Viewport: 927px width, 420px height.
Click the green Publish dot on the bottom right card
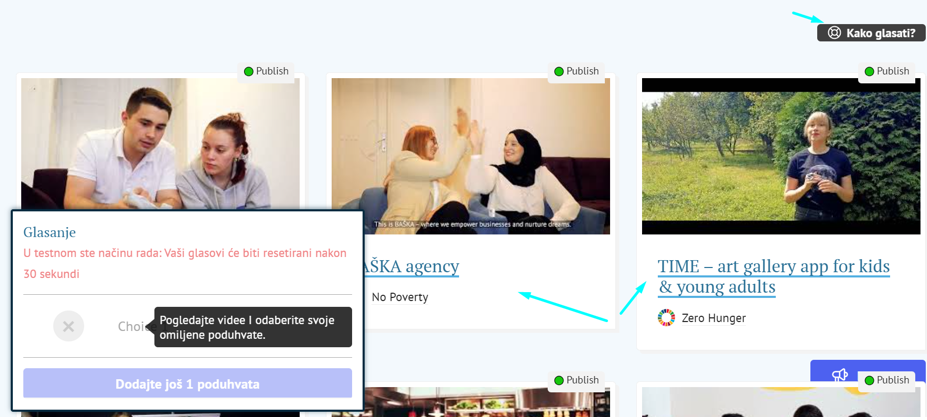pos(869,381)
